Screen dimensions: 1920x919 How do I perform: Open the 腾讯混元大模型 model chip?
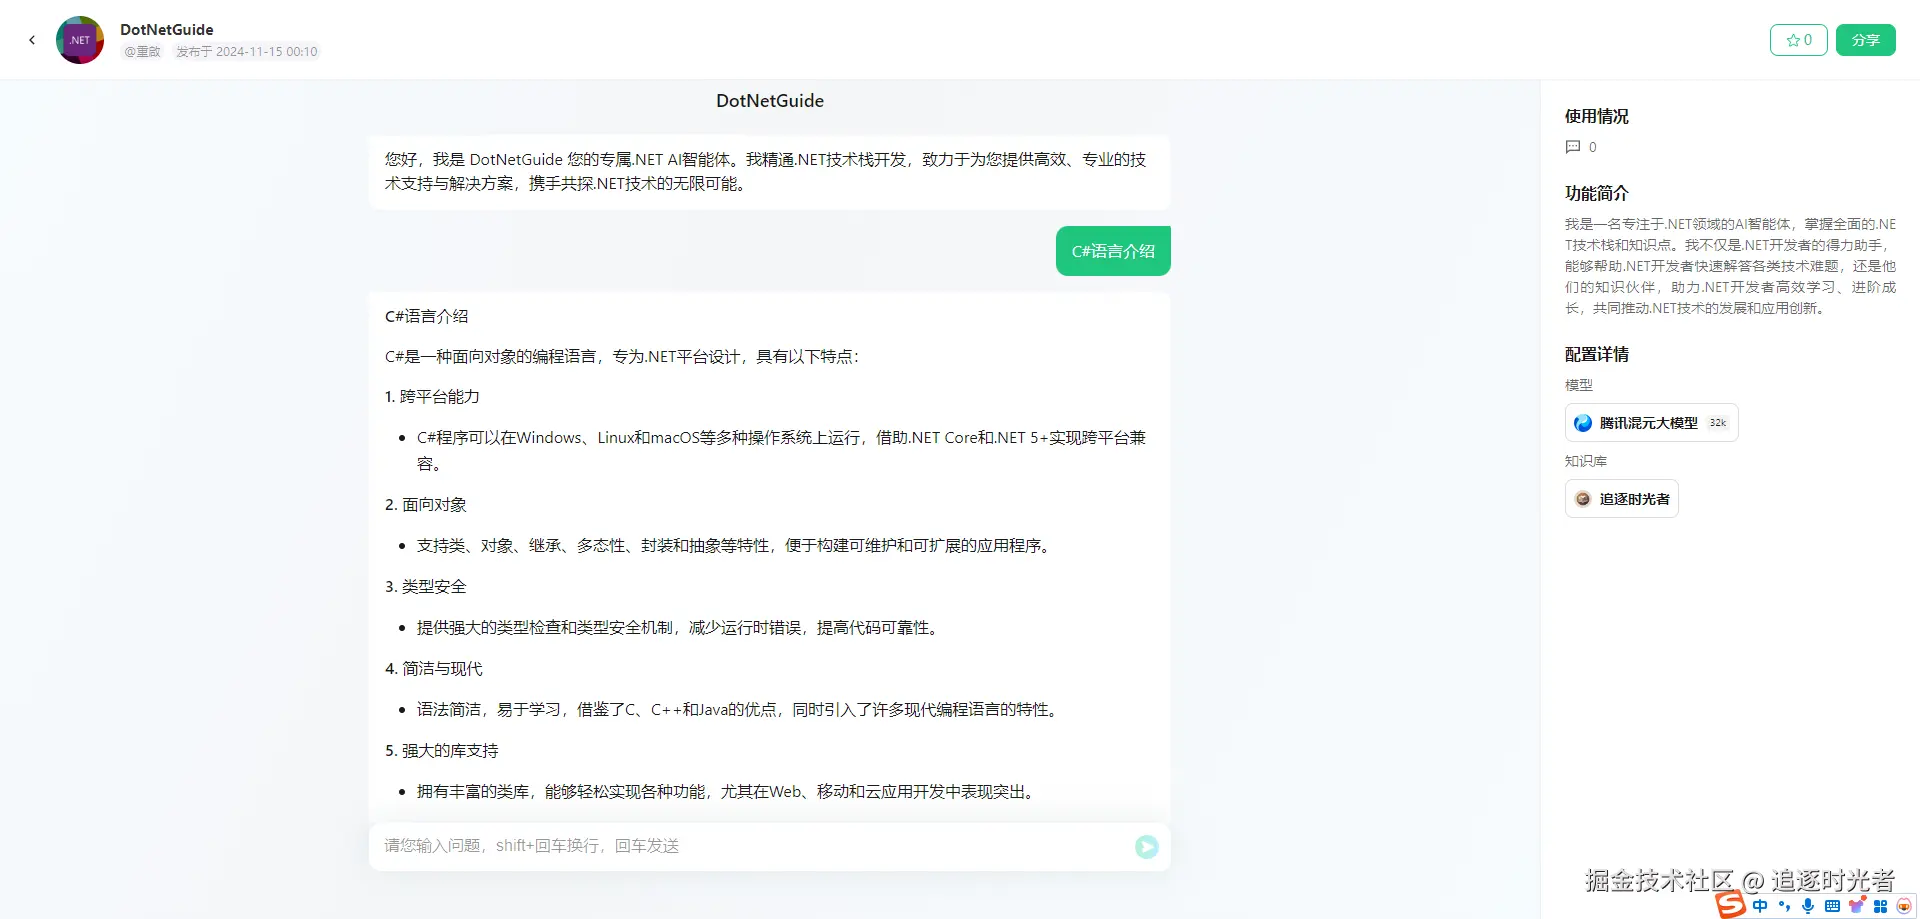[1651, 423]
